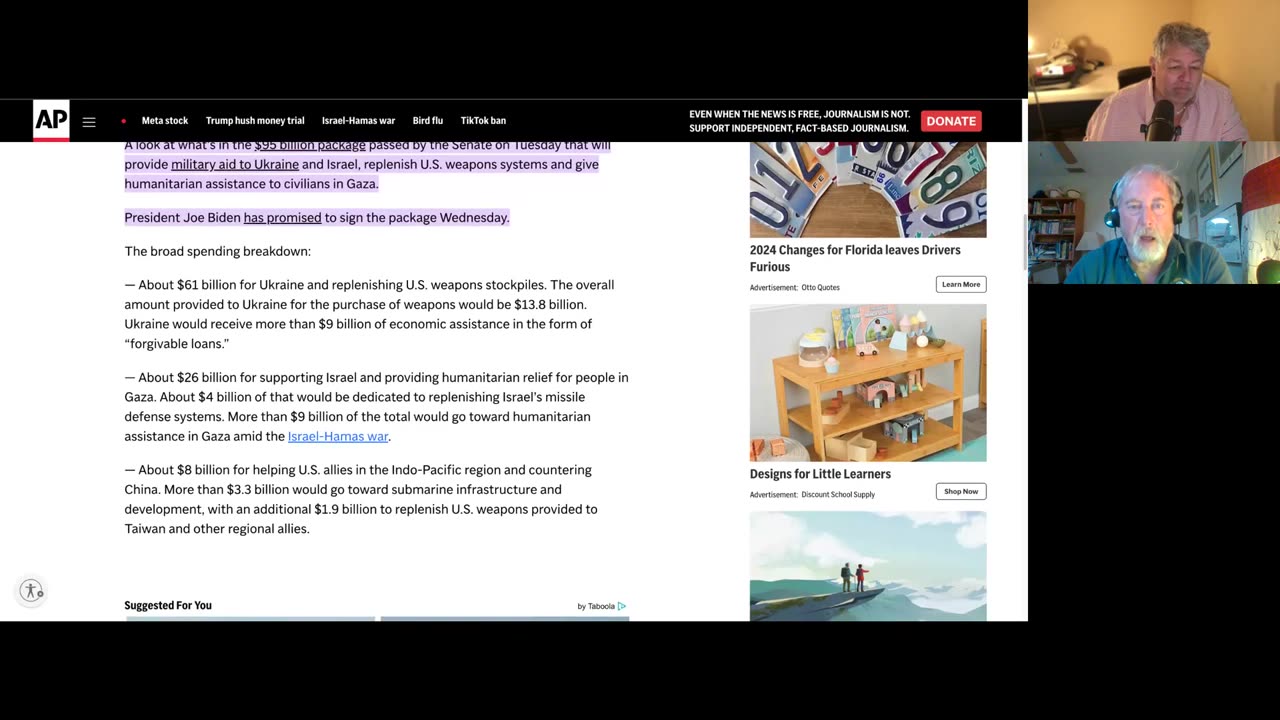Follow the blue Israel-Hamas war article link
This screenshot has width=1280, height=720.
[x=338, y=436]
